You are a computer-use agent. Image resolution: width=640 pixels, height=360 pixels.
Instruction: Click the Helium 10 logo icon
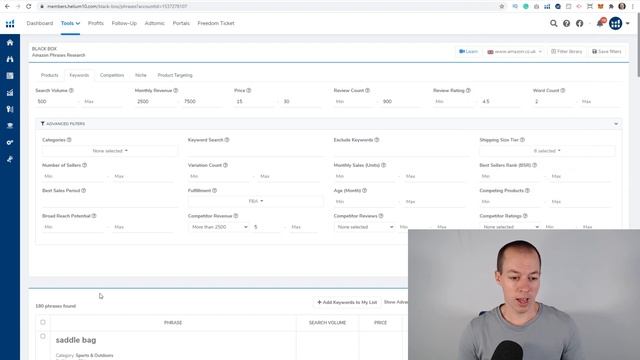click(x=10, y=24)
